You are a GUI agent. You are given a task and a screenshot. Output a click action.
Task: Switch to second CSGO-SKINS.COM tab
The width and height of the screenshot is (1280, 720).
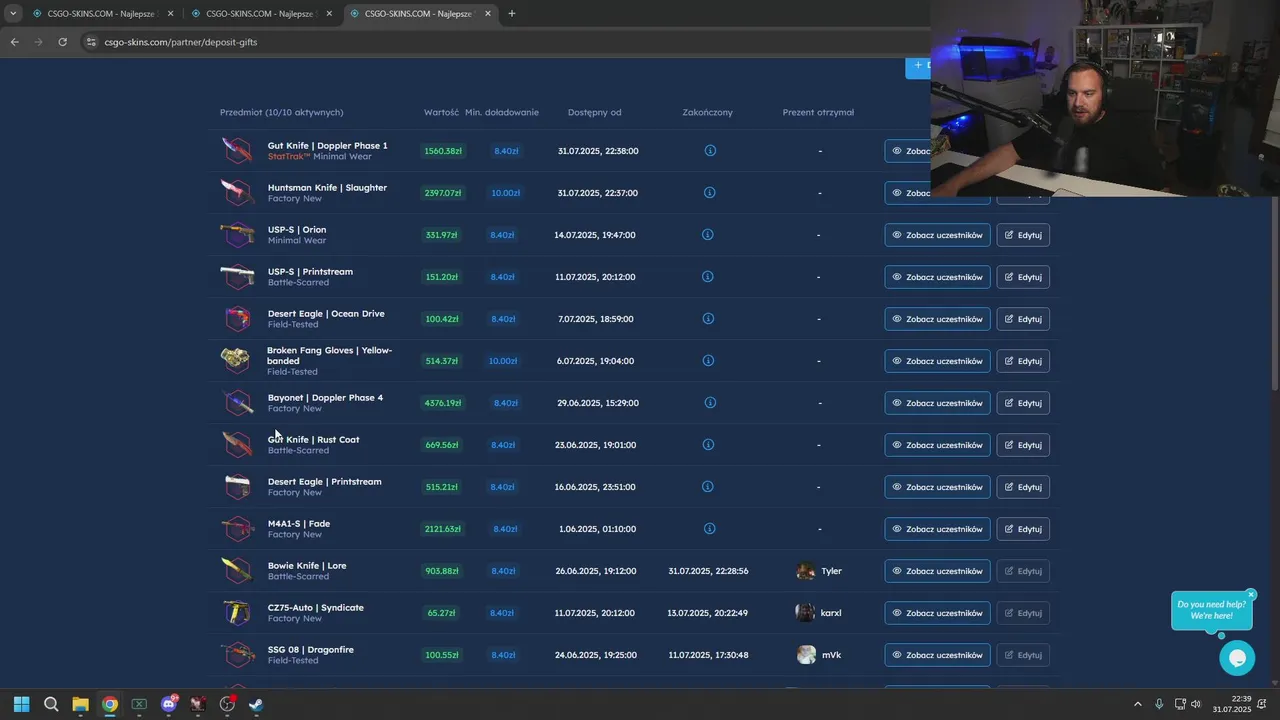(x=262, y=14)
